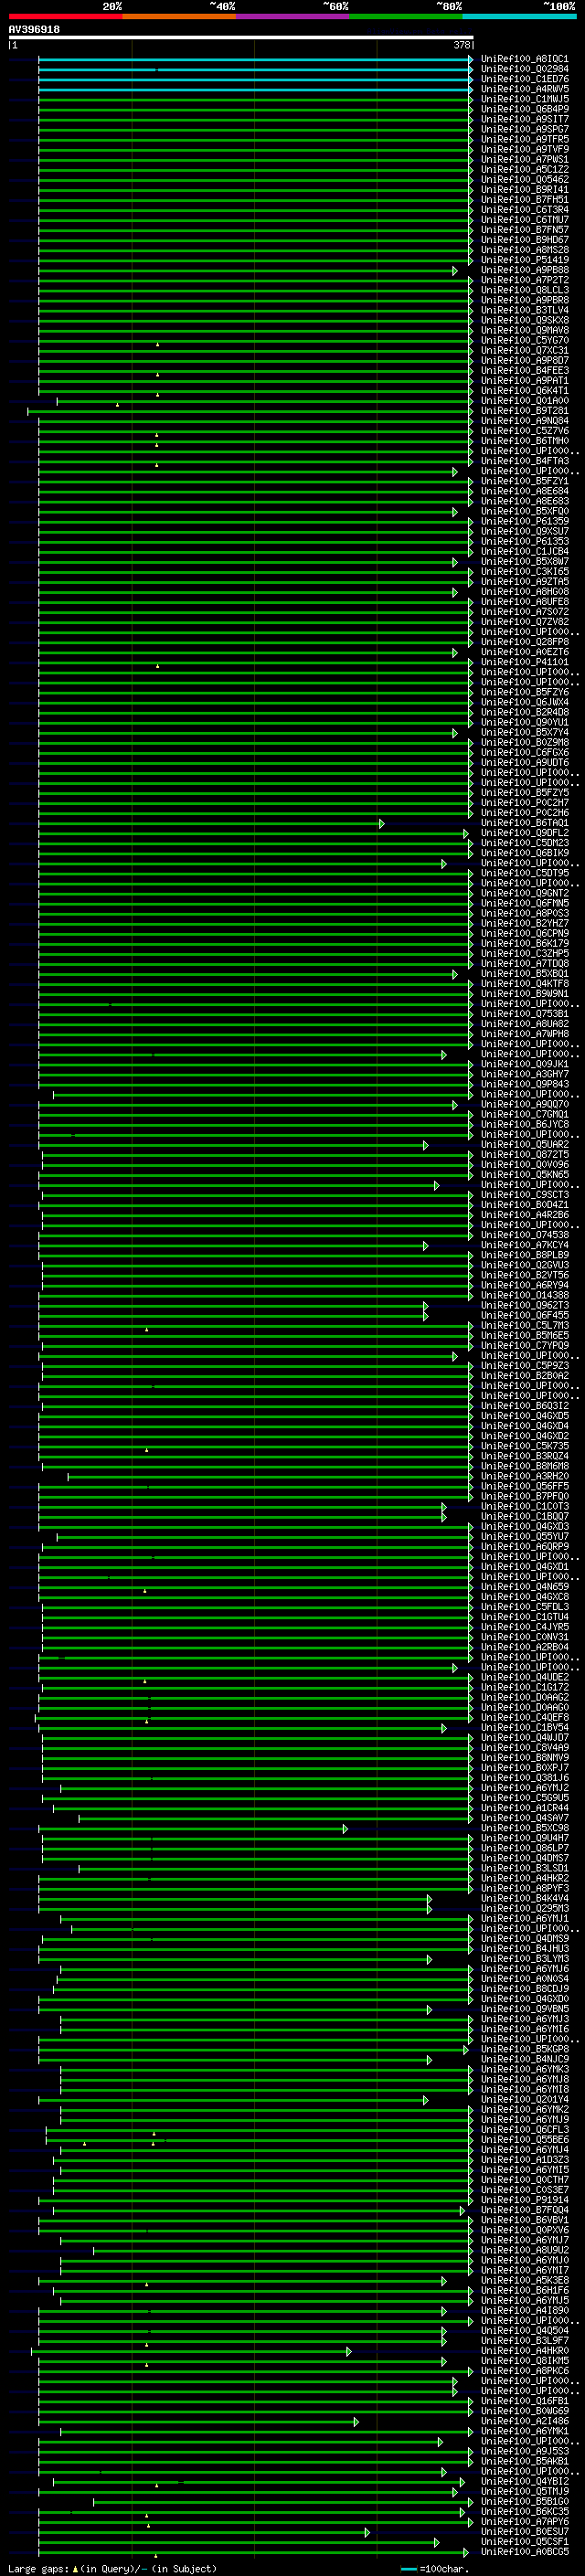
Task: Open the UniRef100_B4FEE3 entry
Action: [524, 371]
